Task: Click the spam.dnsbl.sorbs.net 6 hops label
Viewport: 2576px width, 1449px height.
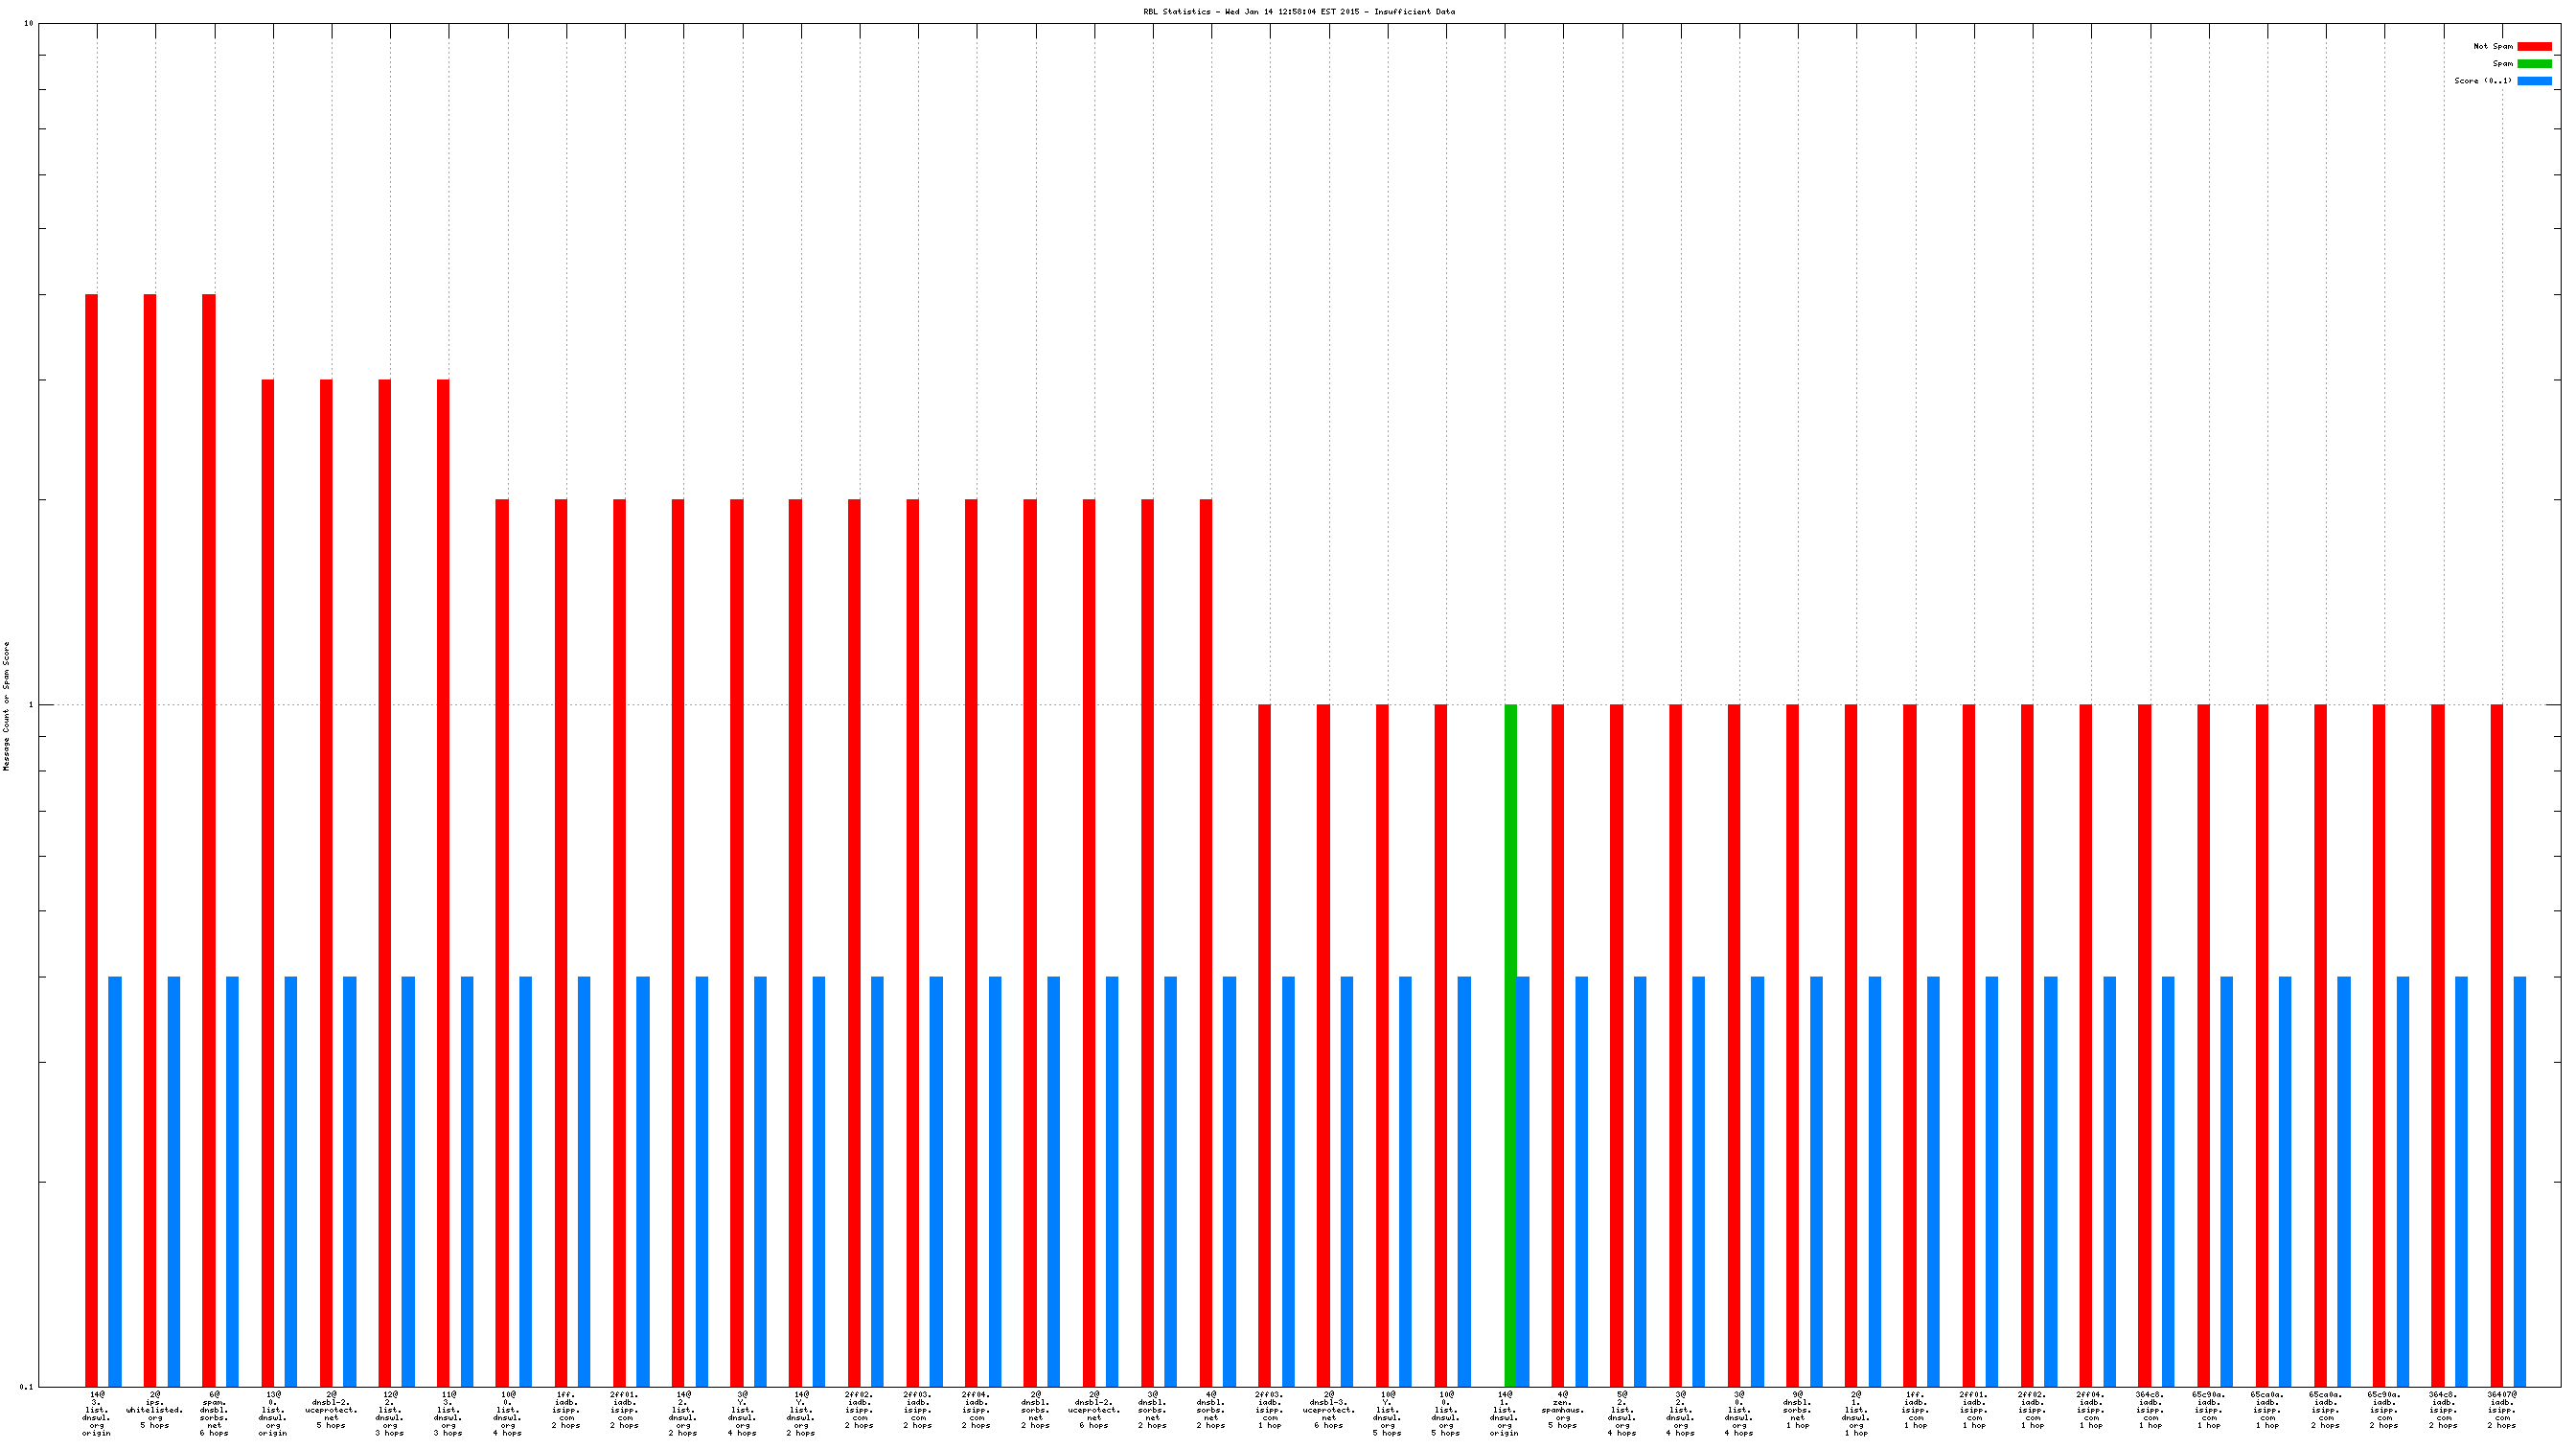Action: [x=214, y=1413]
